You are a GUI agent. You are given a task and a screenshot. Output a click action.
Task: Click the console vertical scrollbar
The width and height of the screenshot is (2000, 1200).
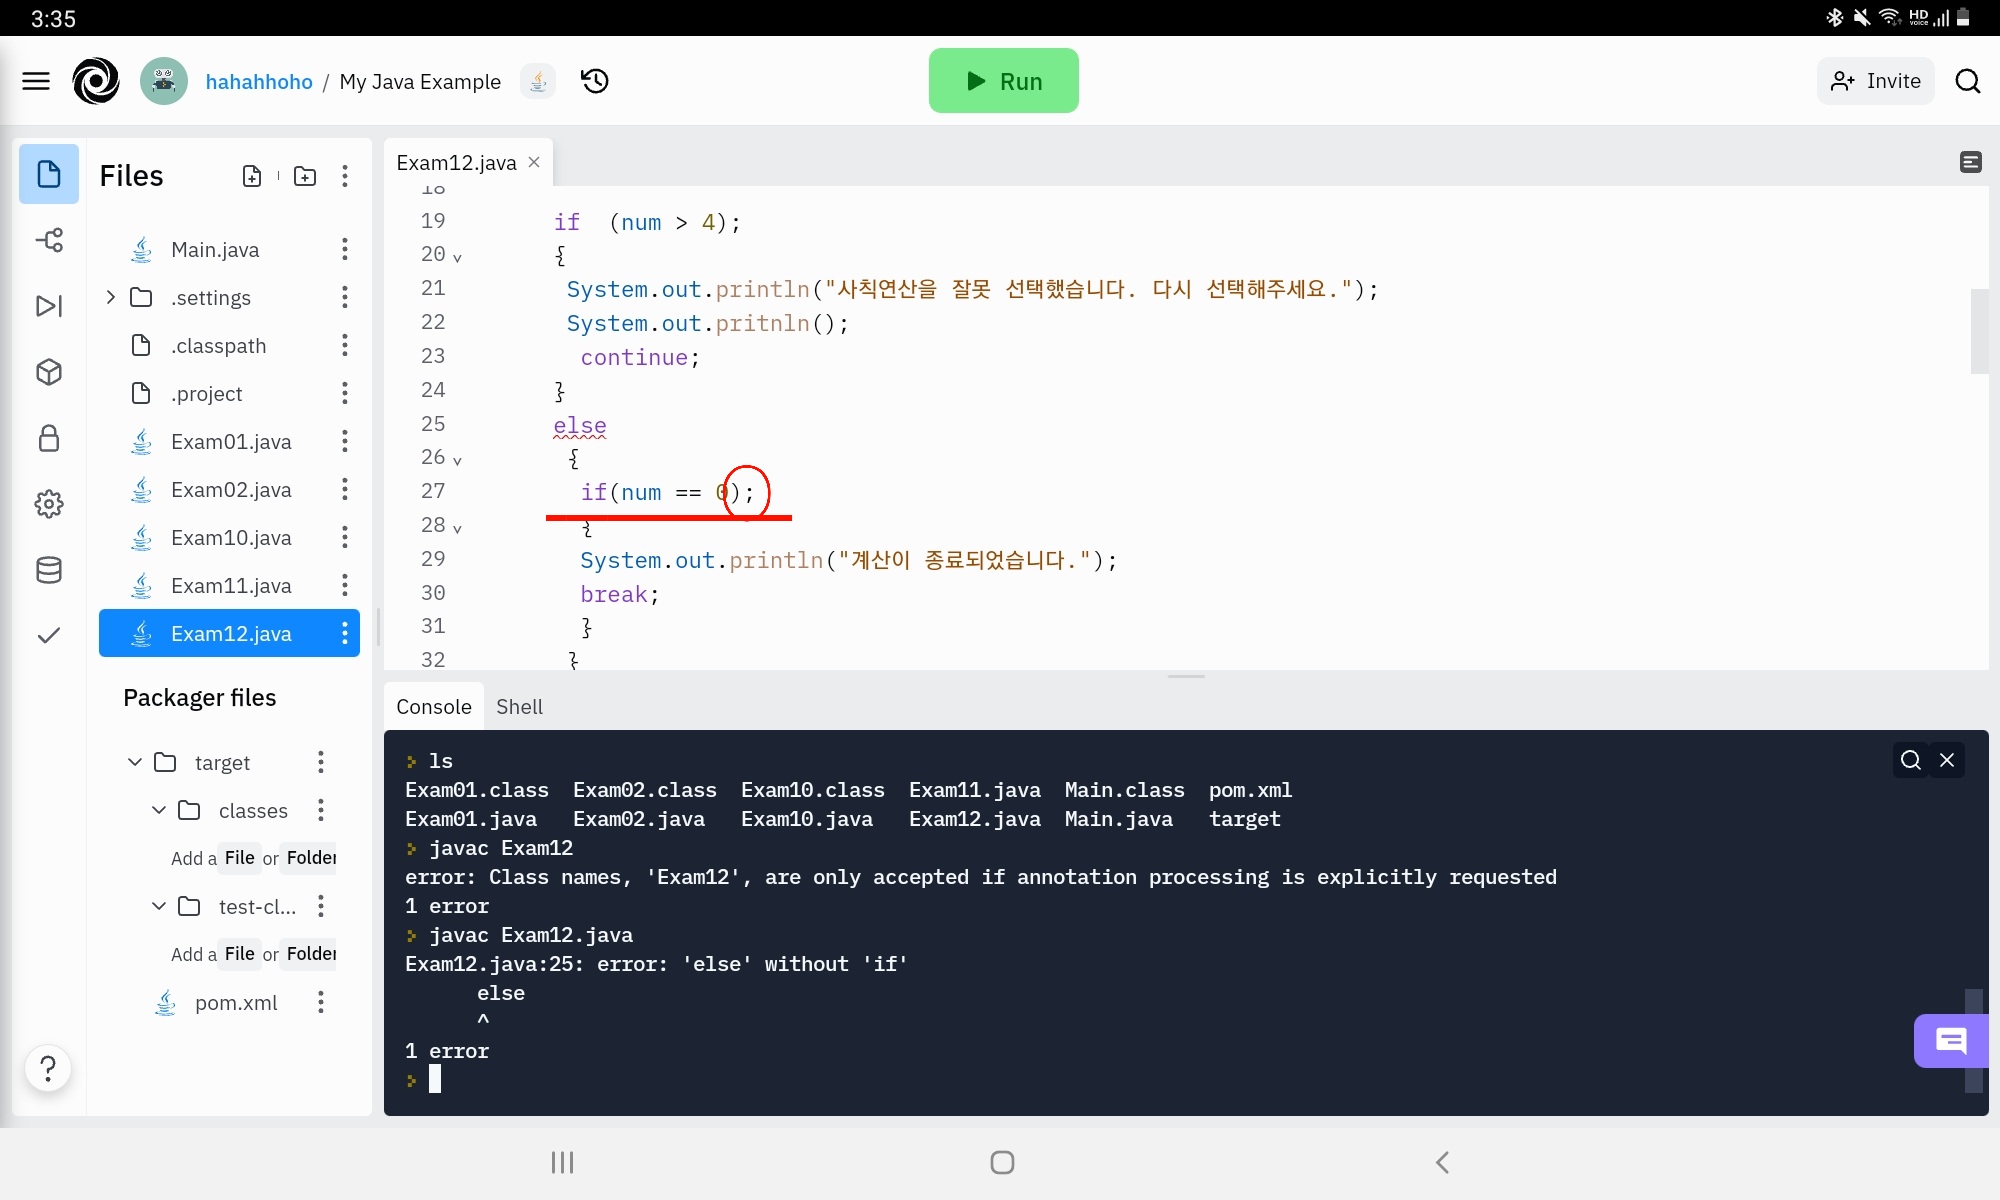coord(1974,1040)
